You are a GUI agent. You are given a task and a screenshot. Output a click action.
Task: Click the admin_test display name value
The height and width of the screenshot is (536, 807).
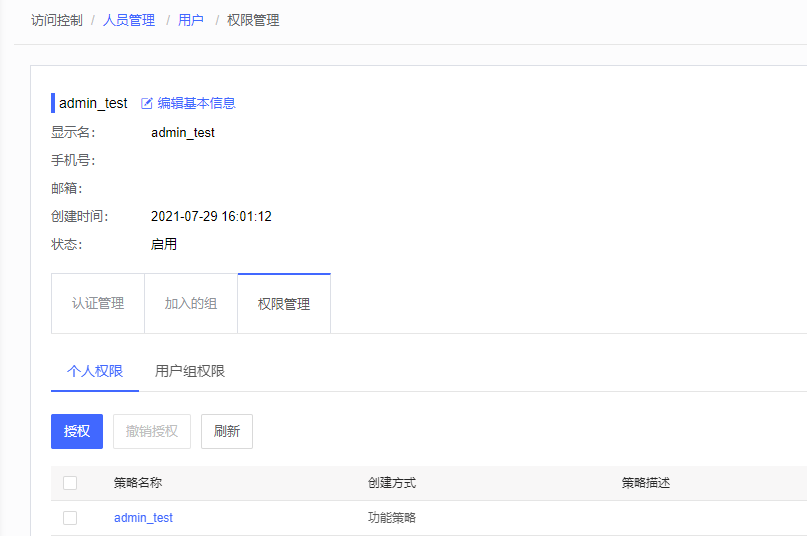point(183,133)
